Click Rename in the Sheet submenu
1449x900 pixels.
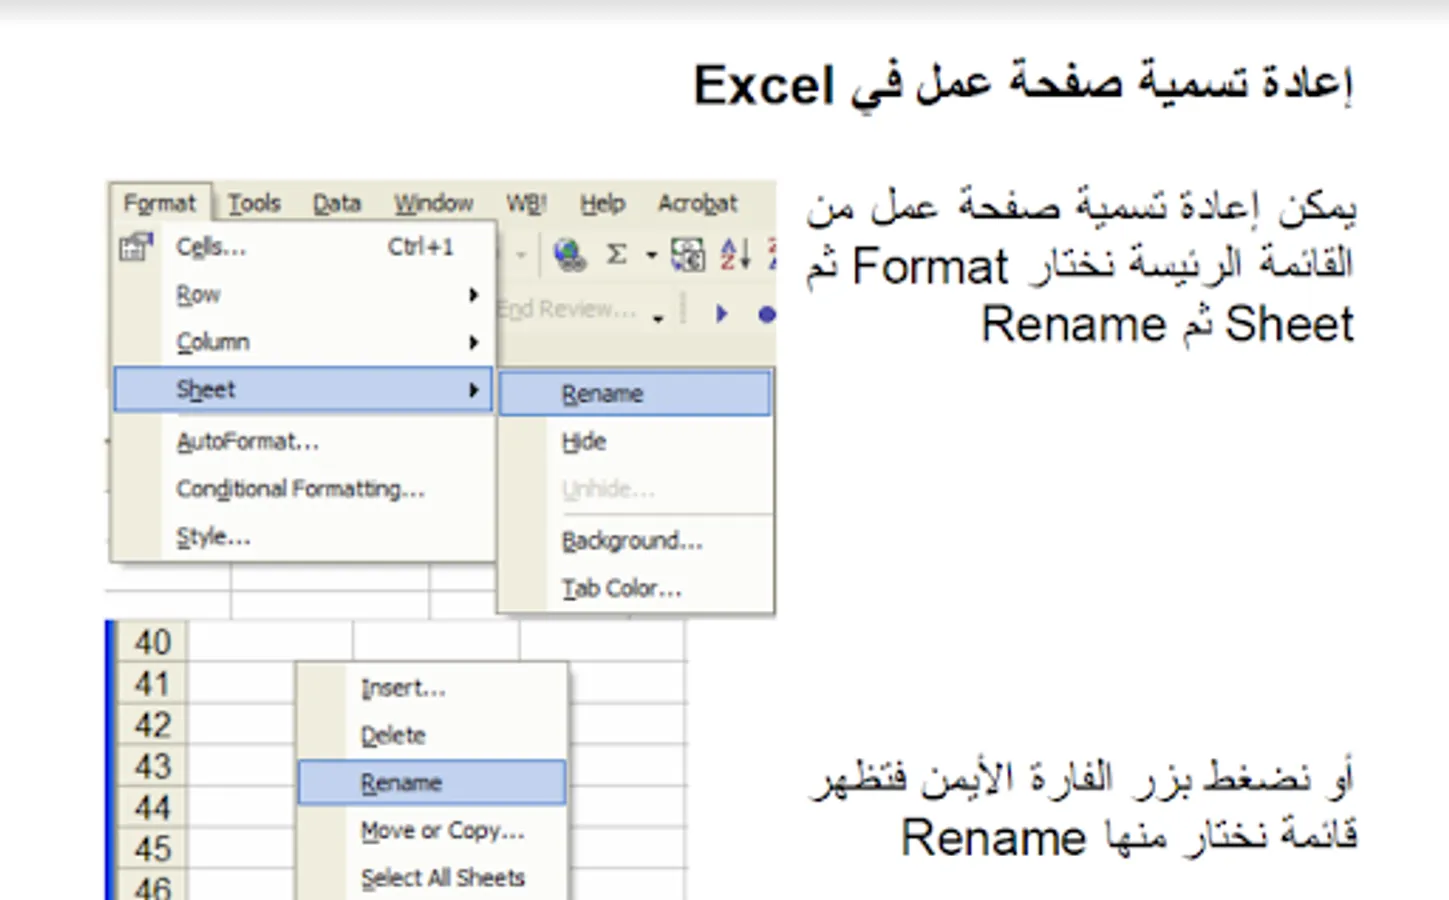tap(635, 393)
